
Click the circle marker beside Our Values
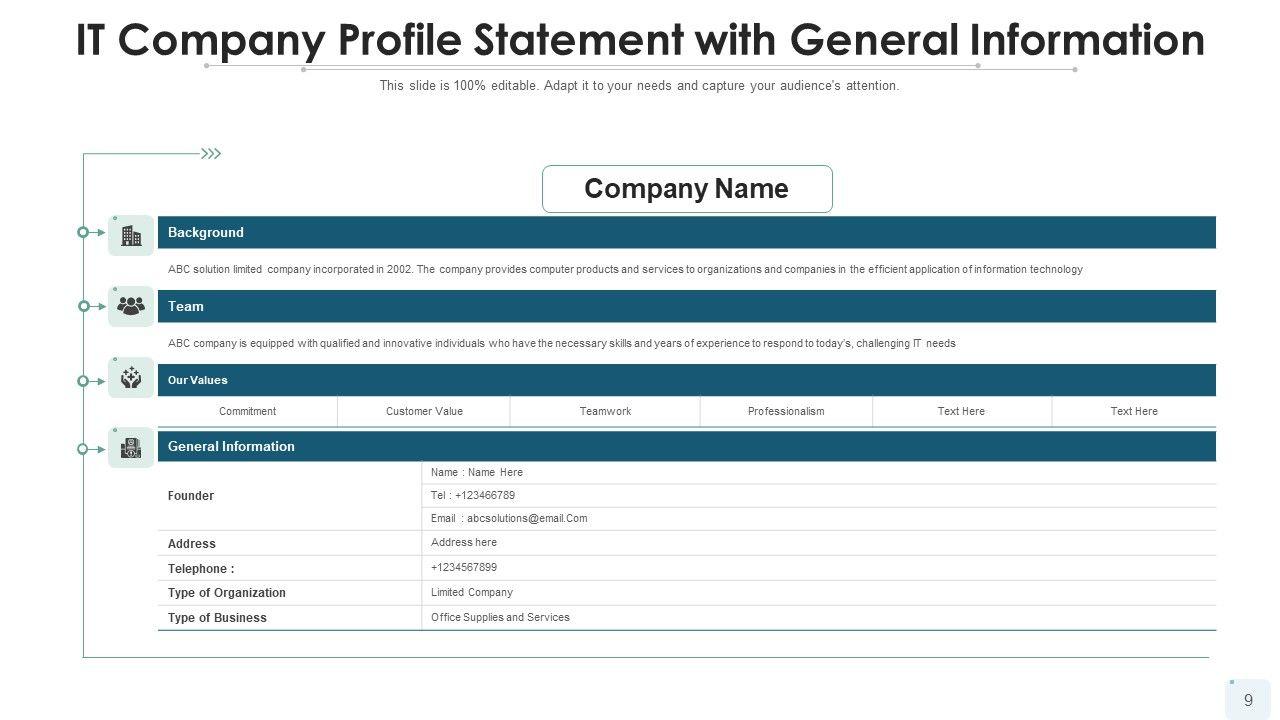83,381
